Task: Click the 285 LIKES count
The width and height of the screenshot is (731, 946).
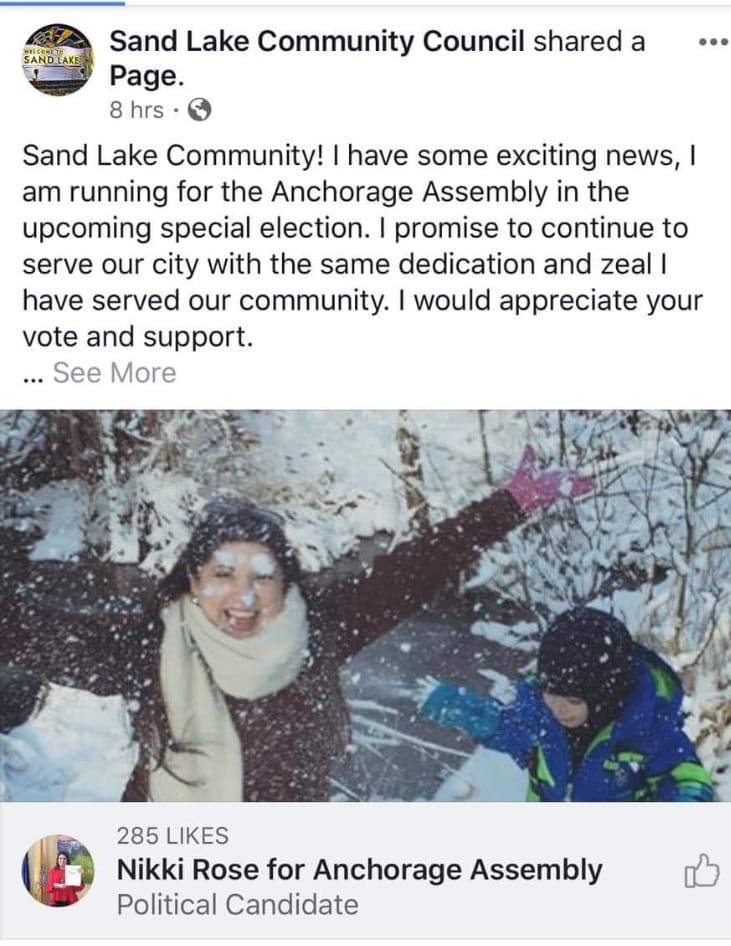Action: pos(172,836)
